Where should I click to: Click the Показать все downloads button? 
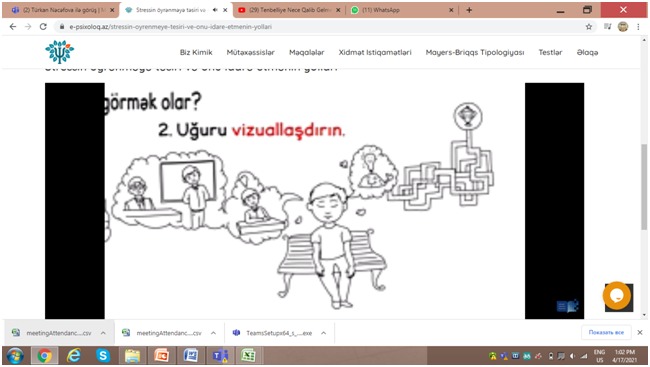[x=606, y=333]
